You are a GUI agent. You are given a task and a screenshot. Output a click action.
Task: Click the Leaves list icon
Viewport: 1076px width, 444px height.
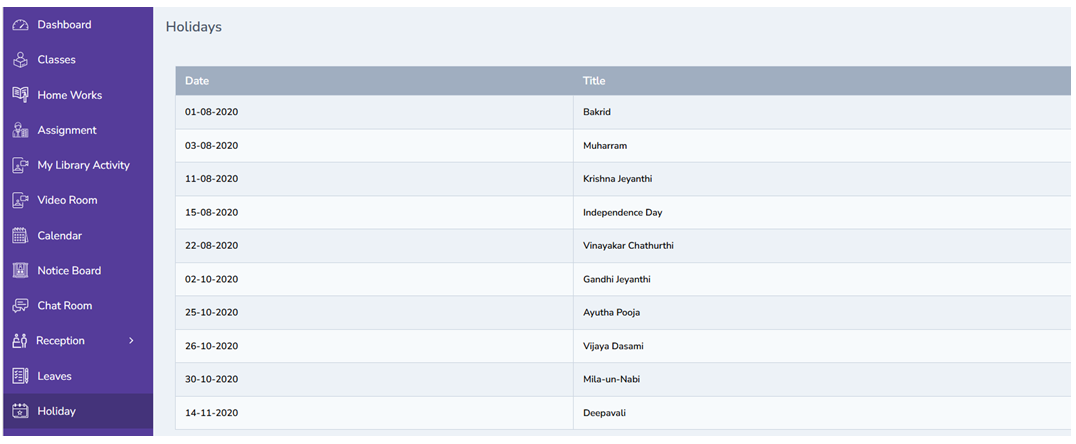20,376
